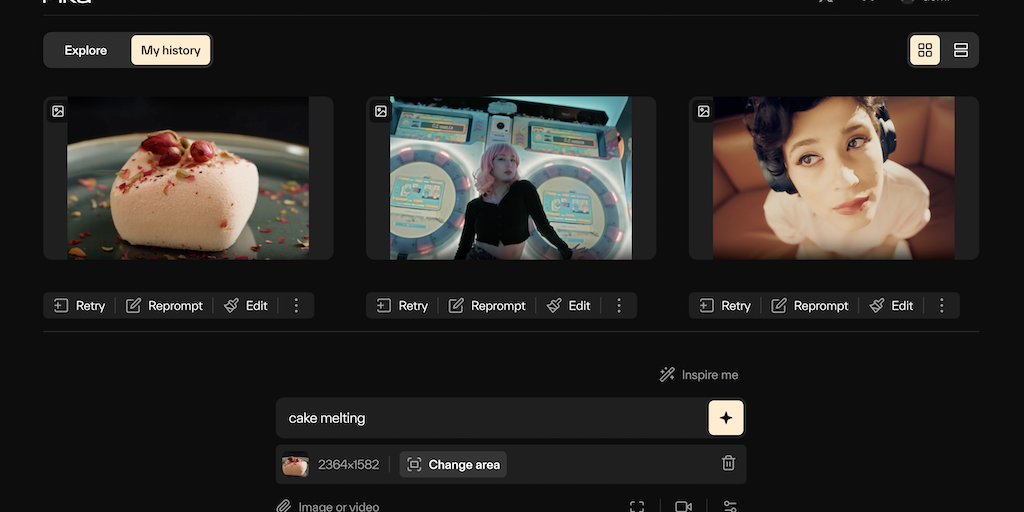
Task: Click Retry under the cake image
Action: (80, 306)
